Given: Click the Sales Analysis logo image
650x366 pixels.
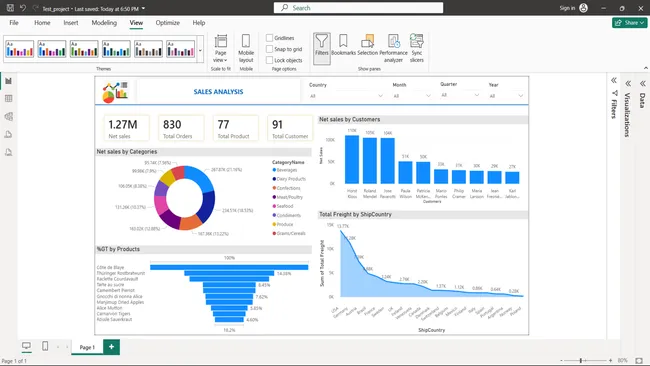Looking at the screenshot, I should tap(115, 92).
